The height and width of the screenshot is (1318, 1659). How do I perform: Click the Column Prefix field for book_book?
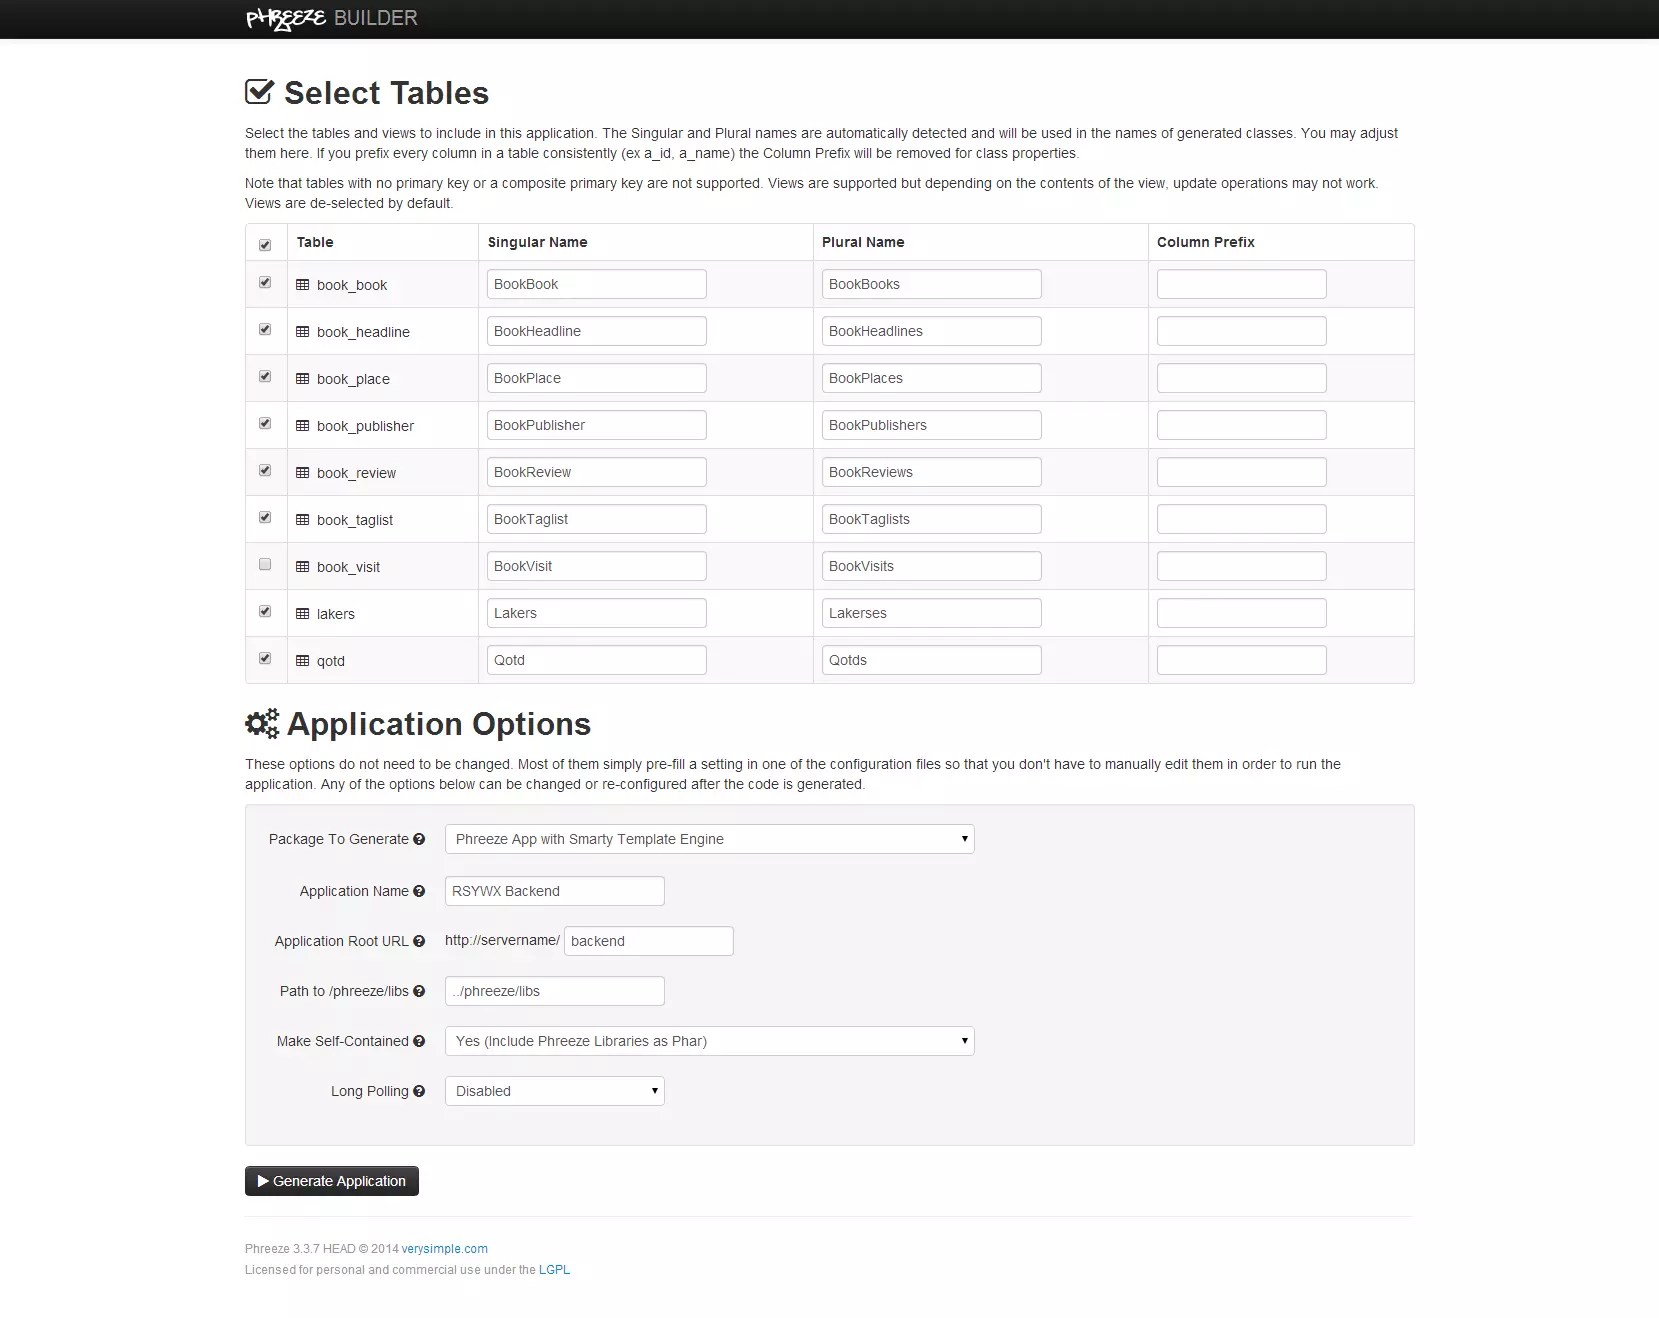1241,284
